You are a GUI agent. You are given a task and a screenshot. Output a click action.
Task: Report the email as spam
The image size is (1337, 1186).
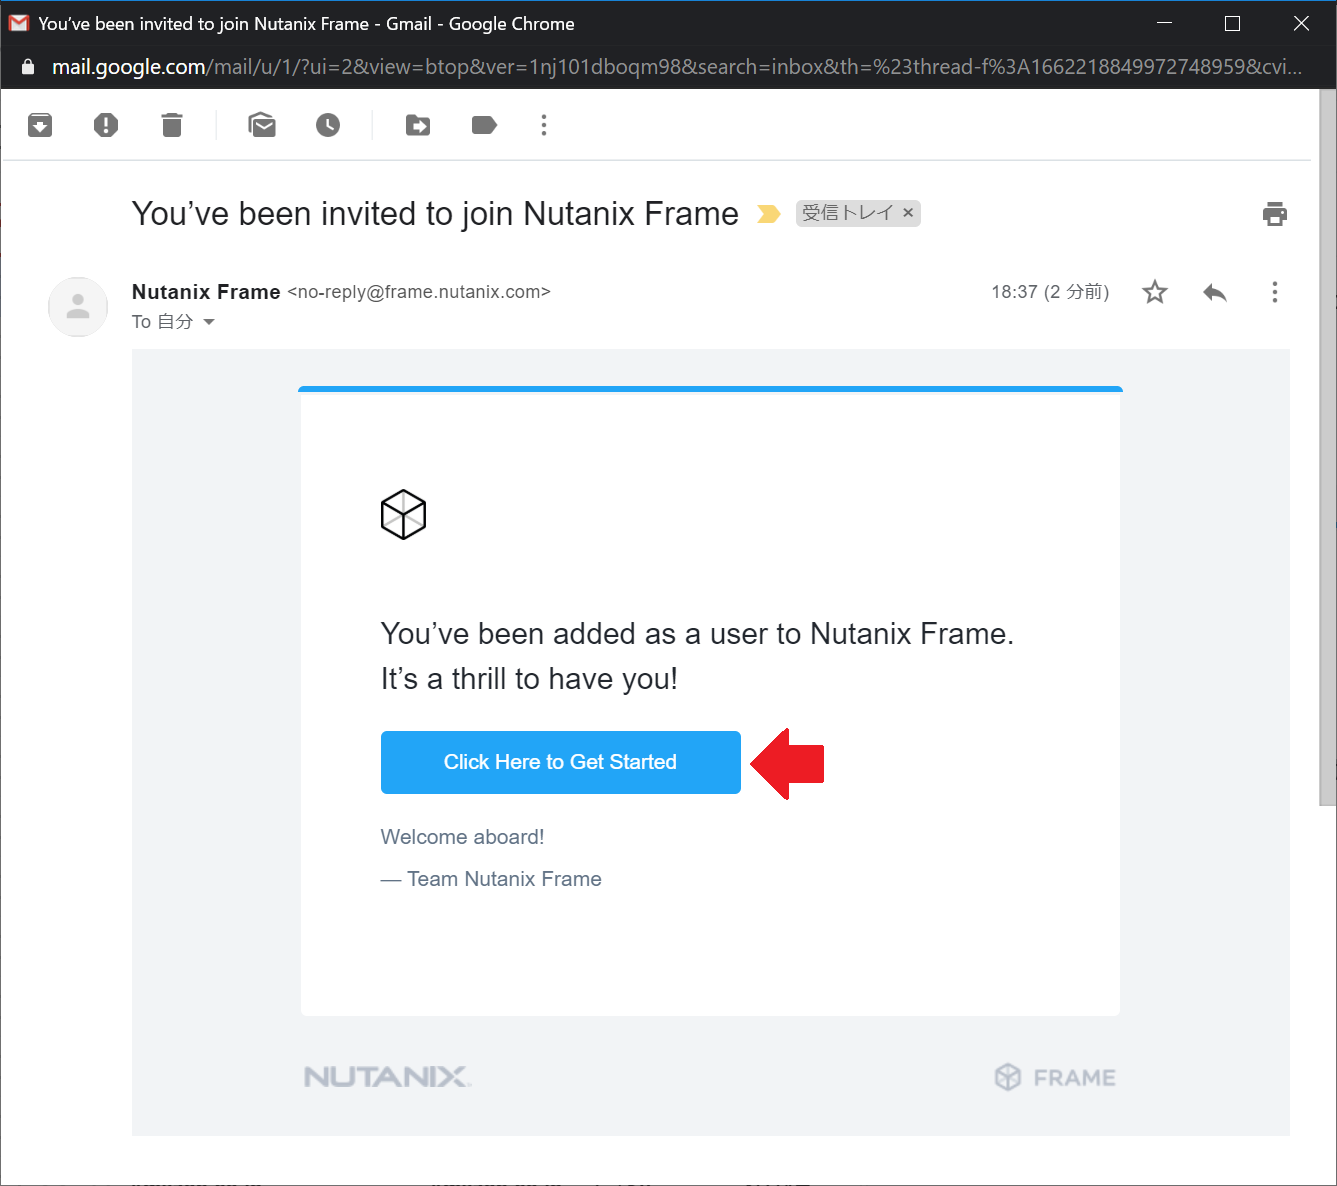pos(106,125)
